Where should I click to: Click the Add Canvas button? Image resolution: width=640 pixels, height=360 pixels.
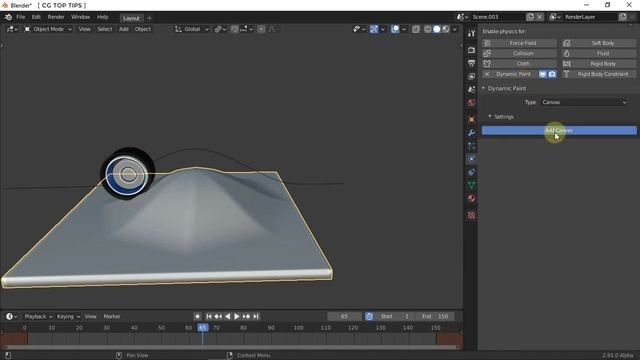(559, 130)
